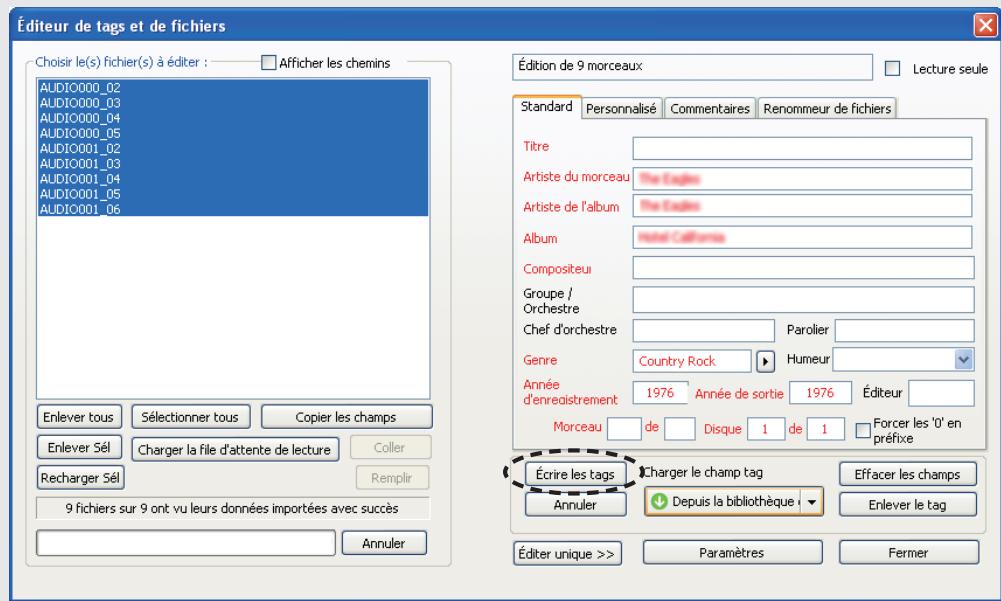Click the Artiste de l'album field

tap(802, 206)
